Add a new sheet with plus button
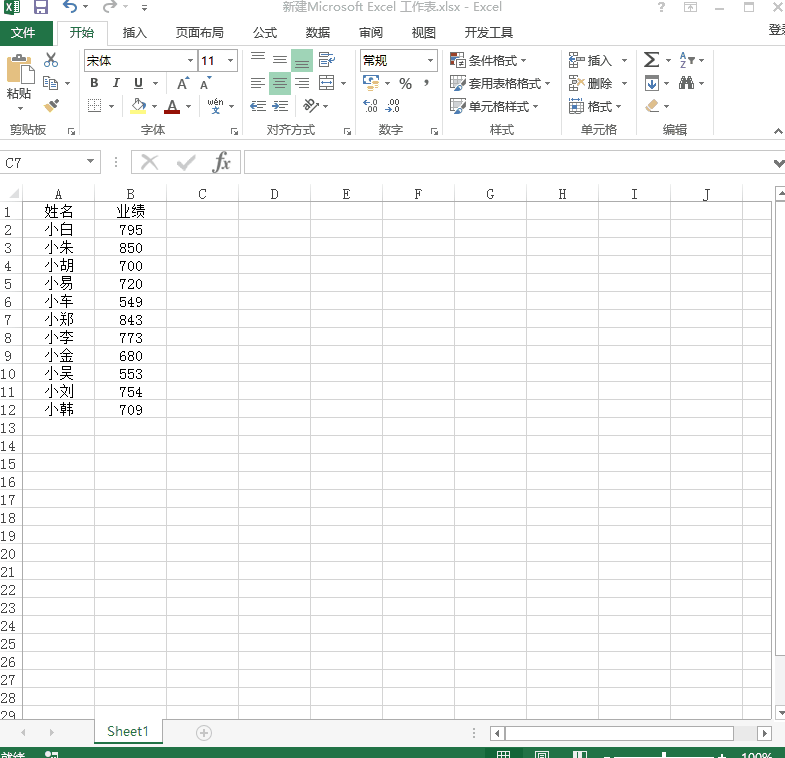 (204, 733)
